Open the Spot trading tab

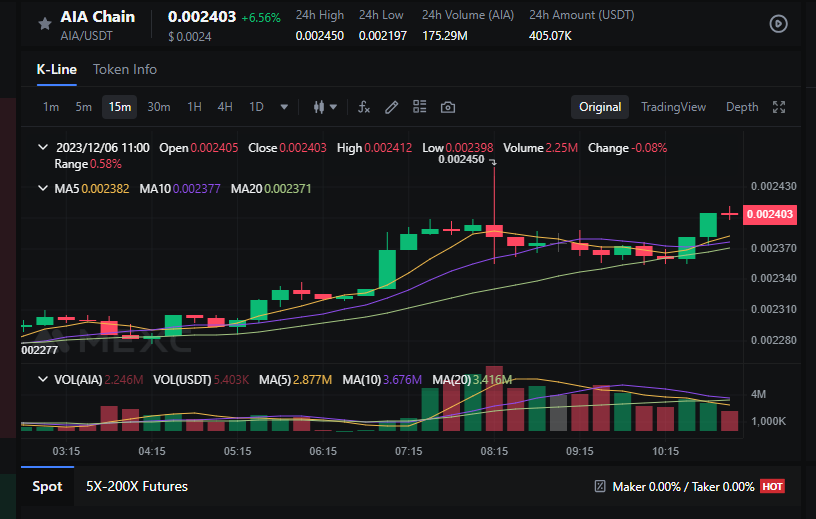pos(47,486)
